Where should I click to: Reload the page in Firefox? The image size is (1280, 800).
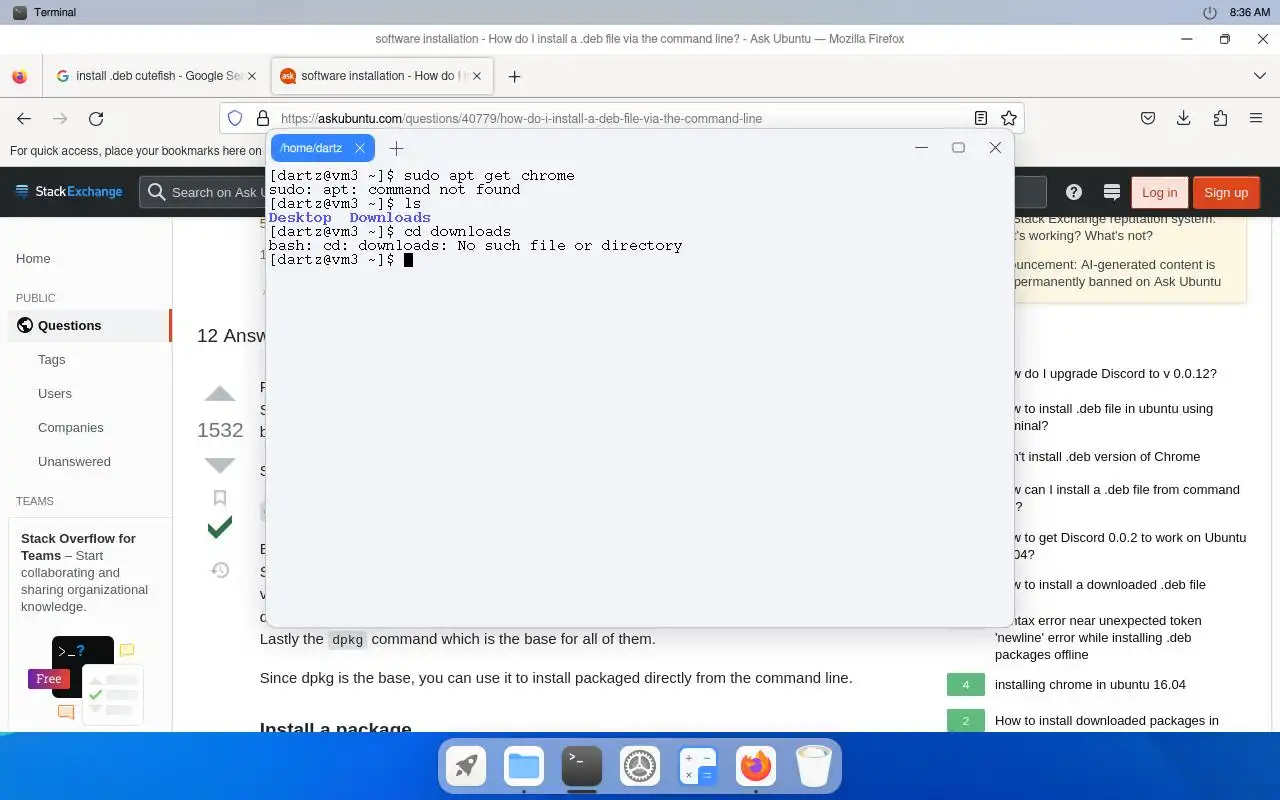point(96,118)
